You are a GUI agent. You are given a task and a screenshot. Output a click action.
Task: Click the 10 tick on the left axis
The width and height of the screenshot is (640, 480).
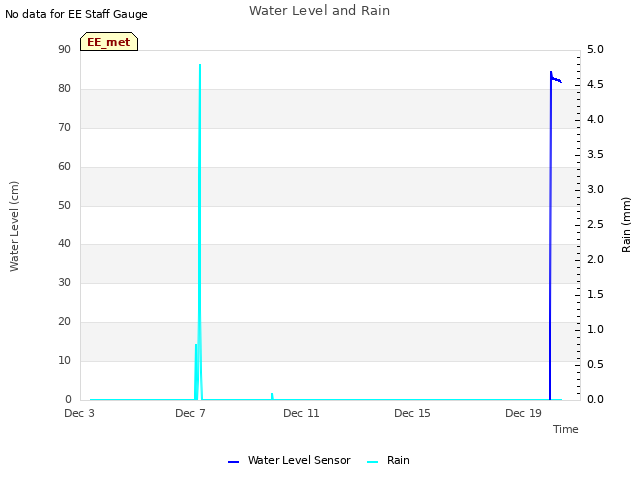tap(64, 360)
